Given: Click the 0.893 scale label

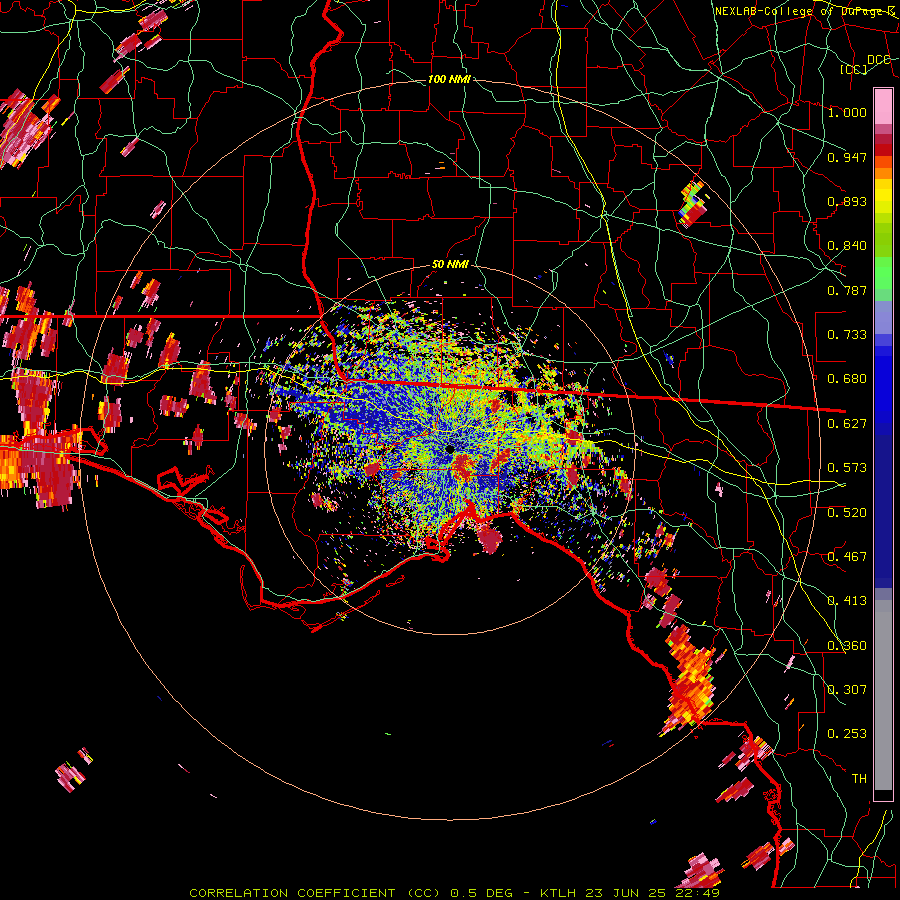Looking at the screenshot, I should [x=847, y=201].
